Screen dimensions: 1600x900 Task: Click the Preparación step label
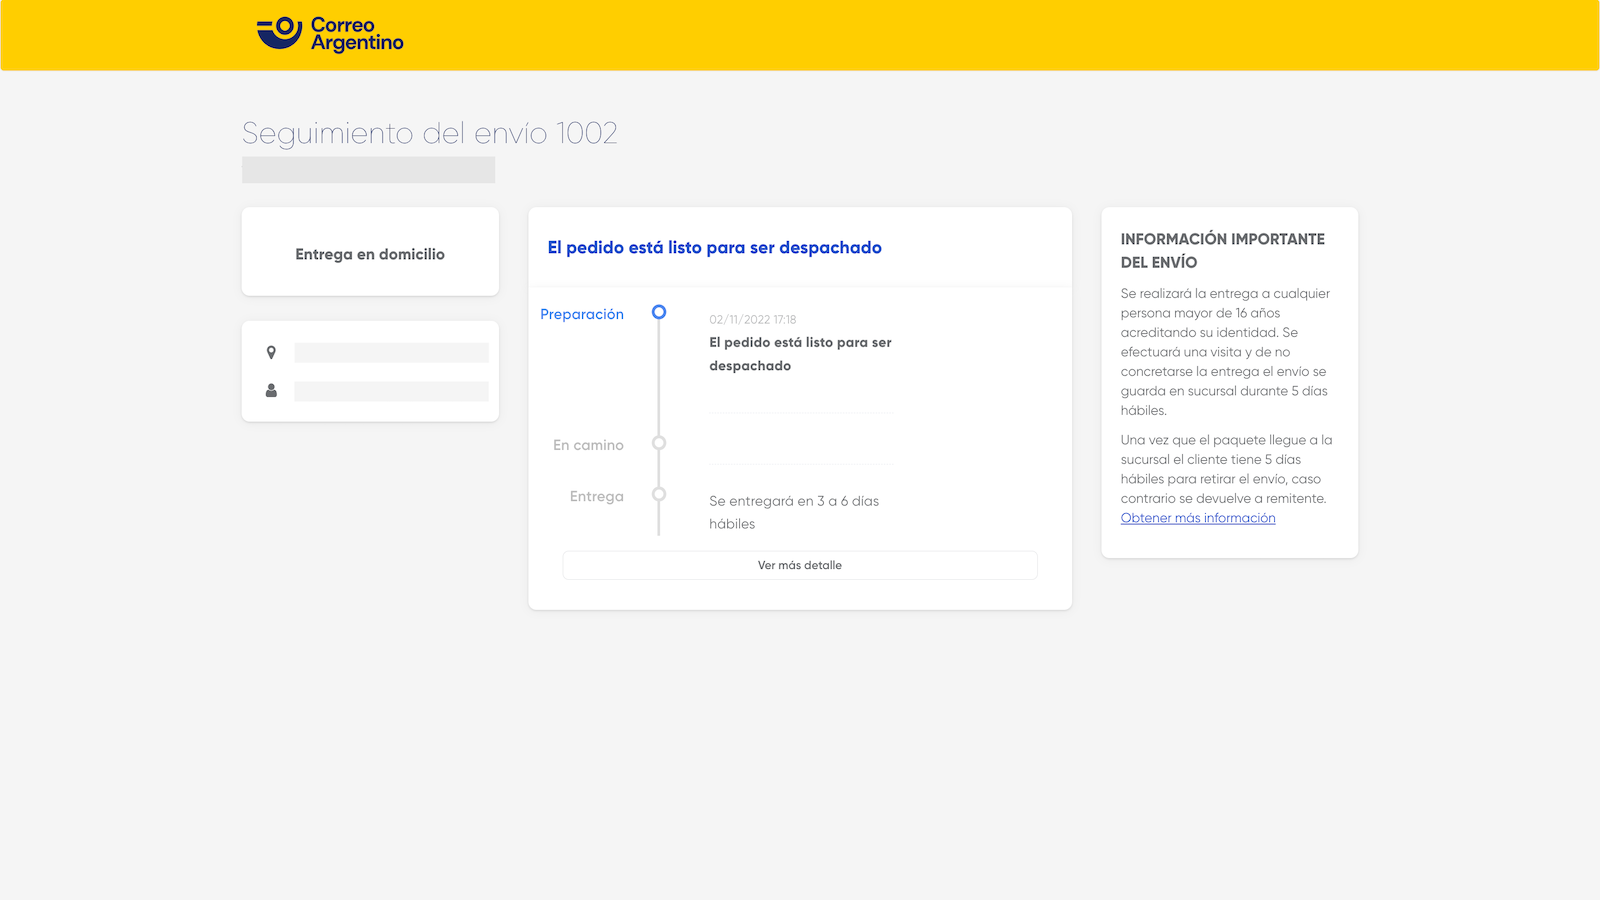tap(582, 314)
